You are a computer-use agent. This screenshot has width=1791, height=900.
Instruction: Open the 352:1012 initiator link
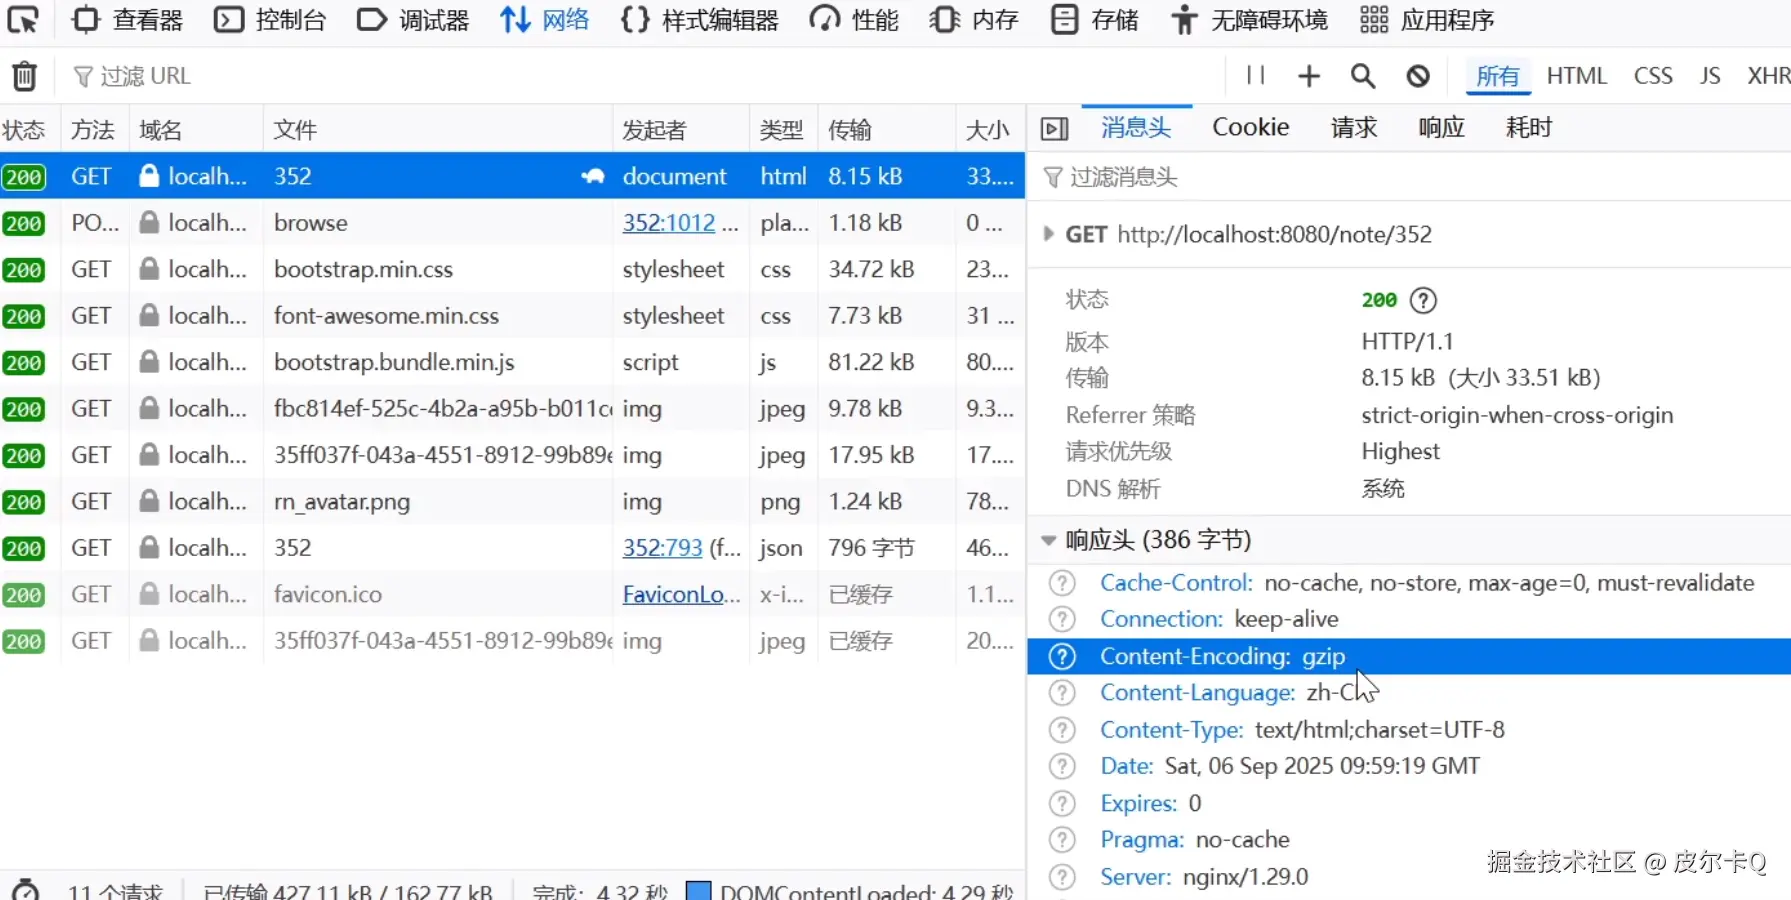[668, 223]
